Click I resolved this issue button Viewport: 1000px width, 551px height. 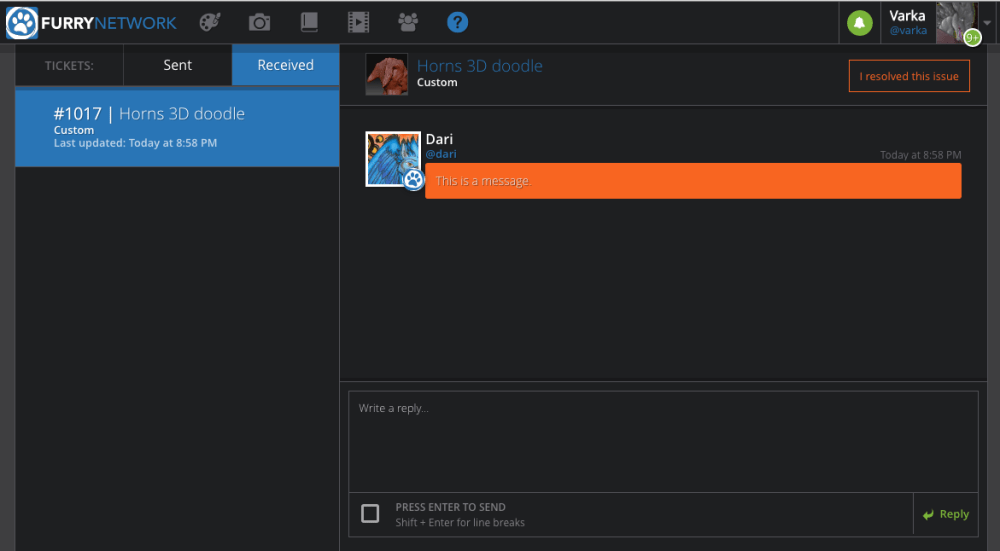pos(909,76)
